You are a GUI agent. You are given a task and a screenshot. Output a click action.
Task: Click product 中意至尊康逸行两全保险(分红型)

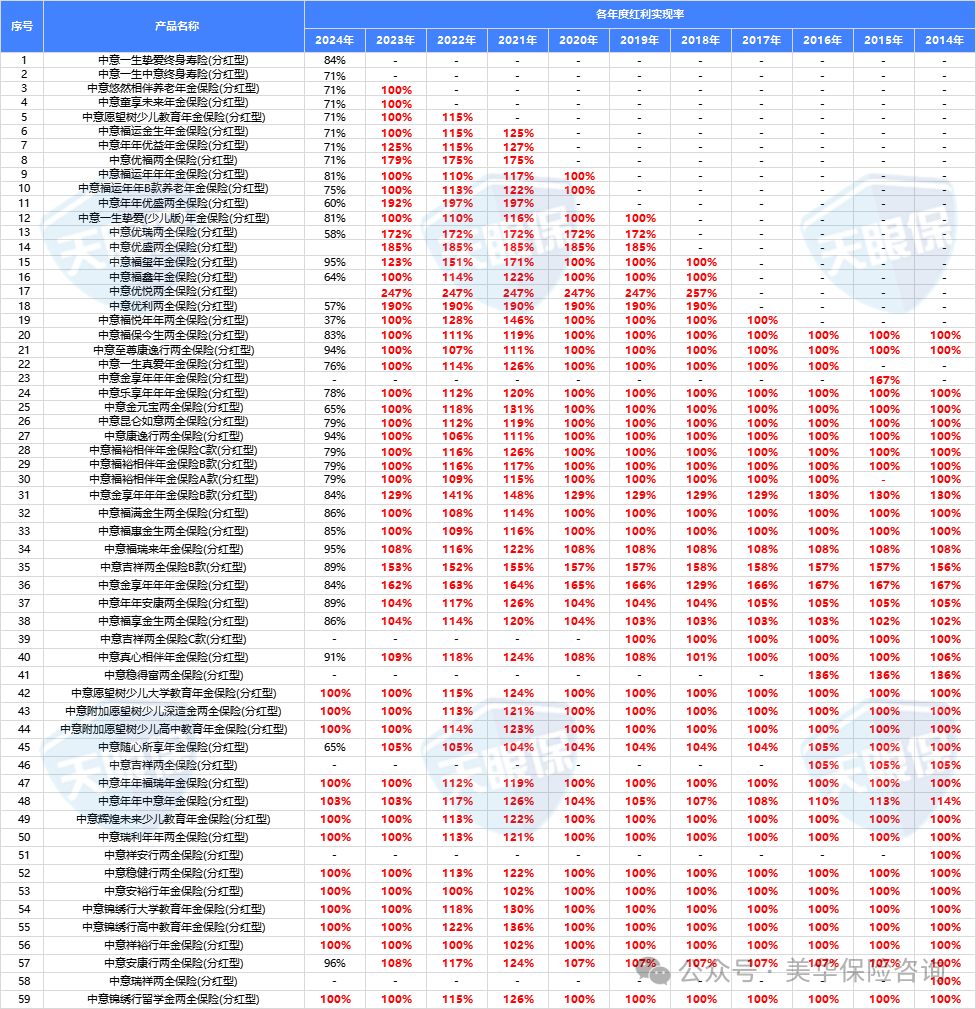(x=174, y=350)
